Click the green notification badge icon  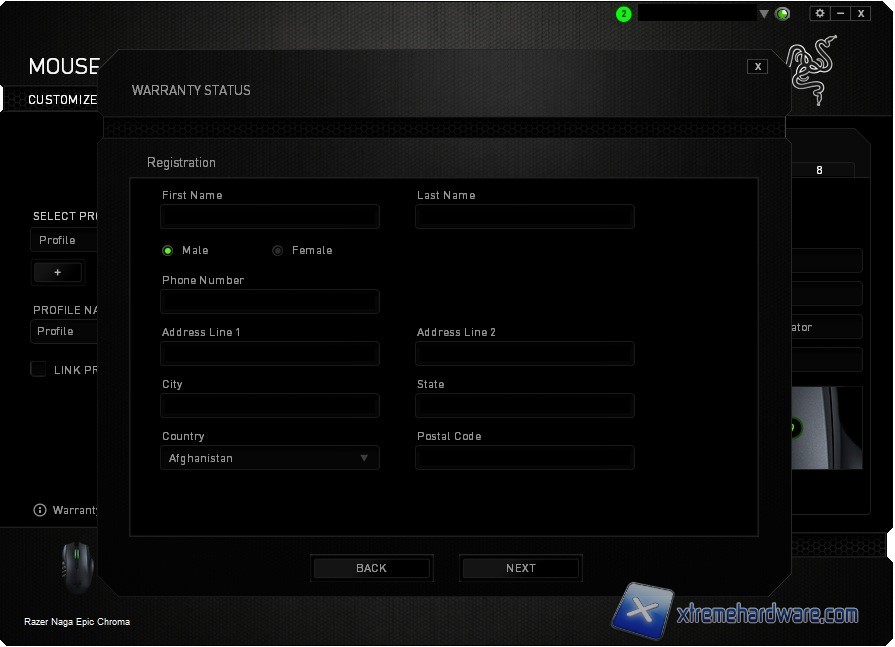pos(624,14)
